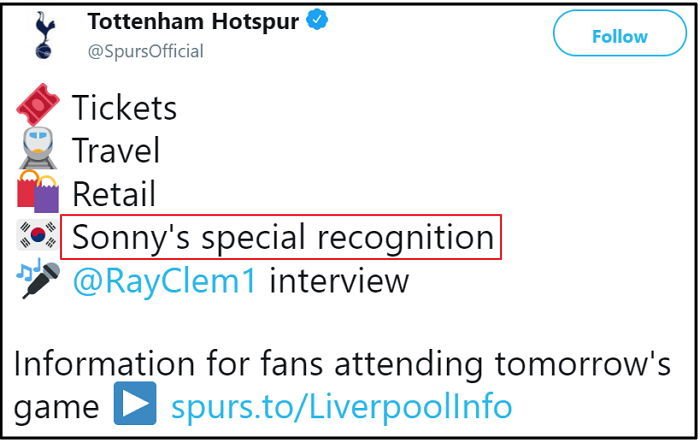Open the spurs.to/LiverpoolInfo link
This screenshot has height=443, width=700.
(x=342, y=406)
